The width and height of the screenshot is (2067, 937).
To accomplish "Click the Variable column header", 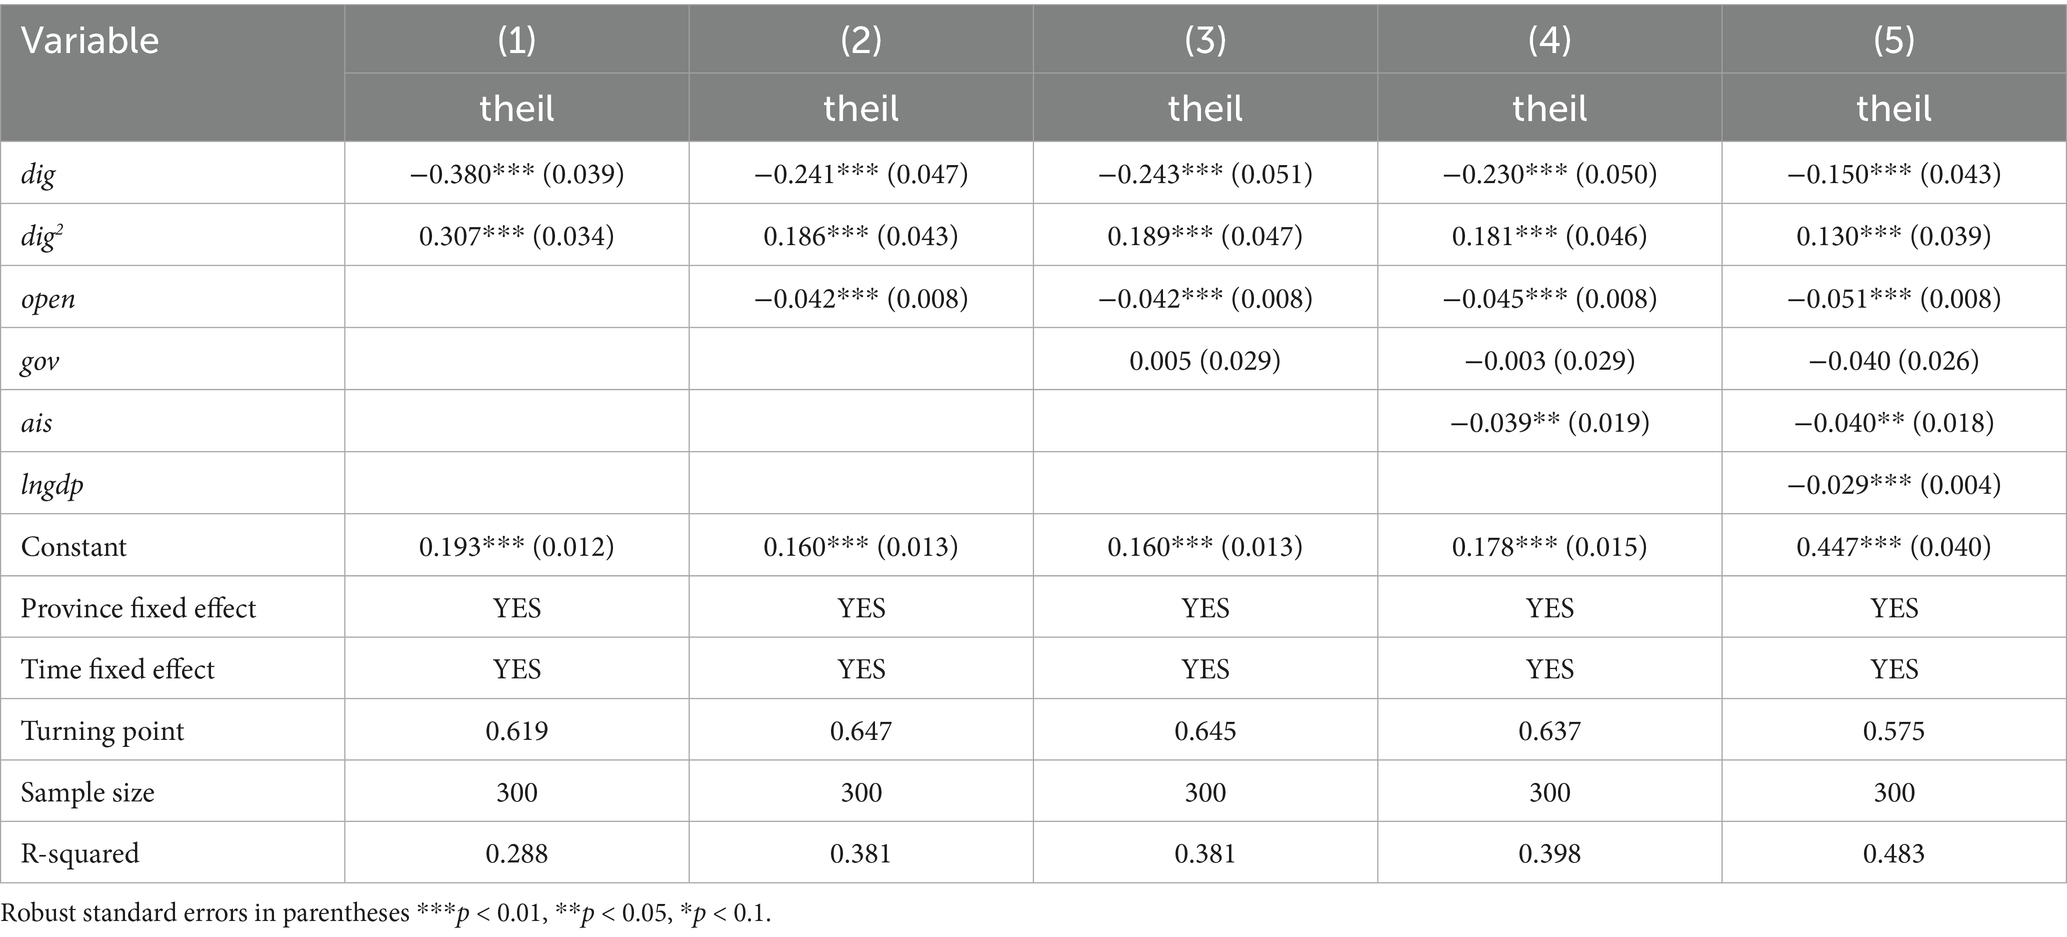I will coord(90,41).
